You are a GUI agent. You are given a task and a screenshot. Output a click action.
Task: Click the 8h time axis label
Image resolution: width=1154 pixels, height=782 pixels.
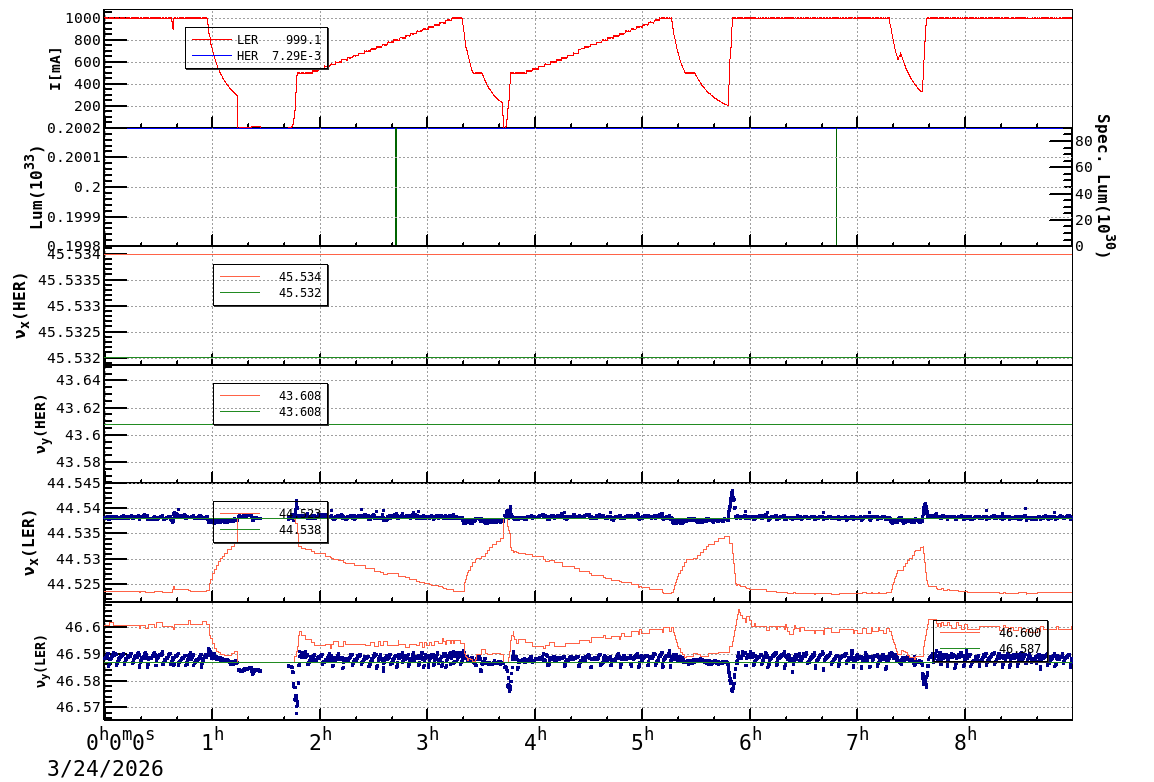(x=965, y=740)
